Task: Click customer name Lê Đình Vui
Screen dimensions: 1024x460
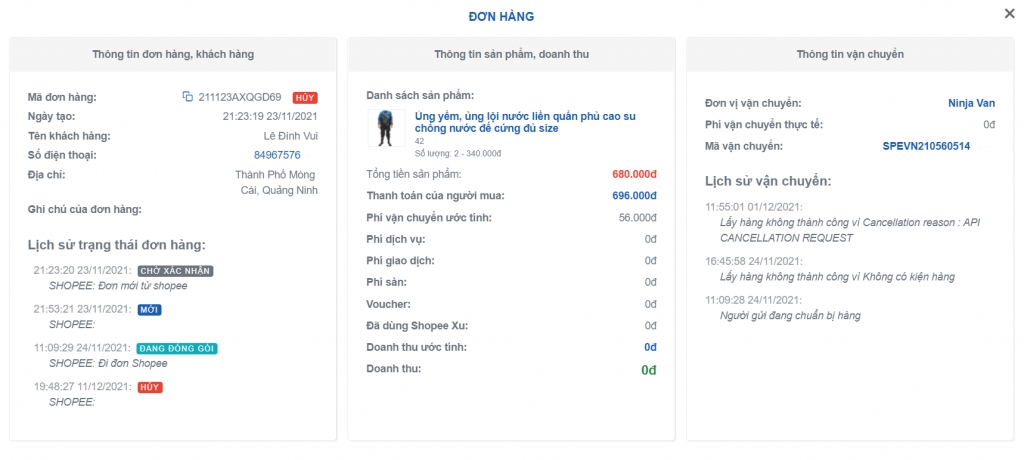Action: 291,136
